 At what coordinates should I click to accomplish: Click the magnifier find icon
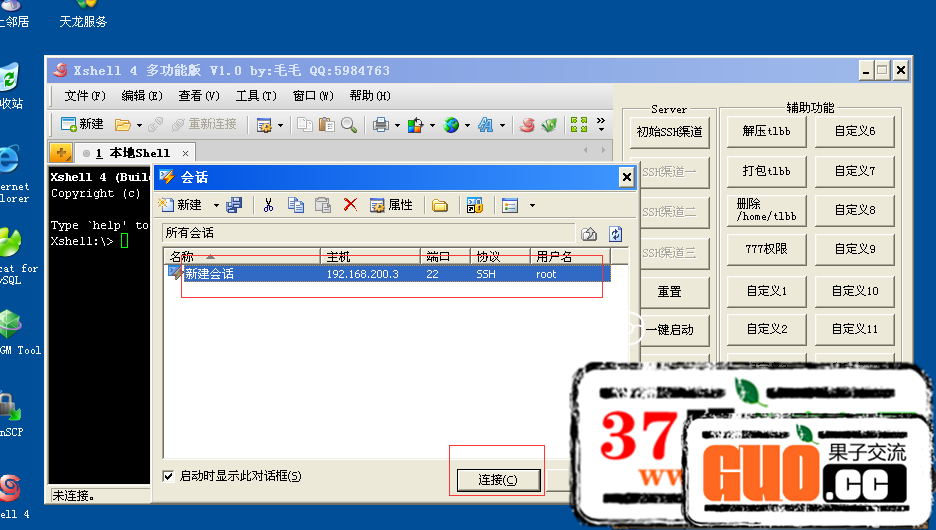coord(349,125)
